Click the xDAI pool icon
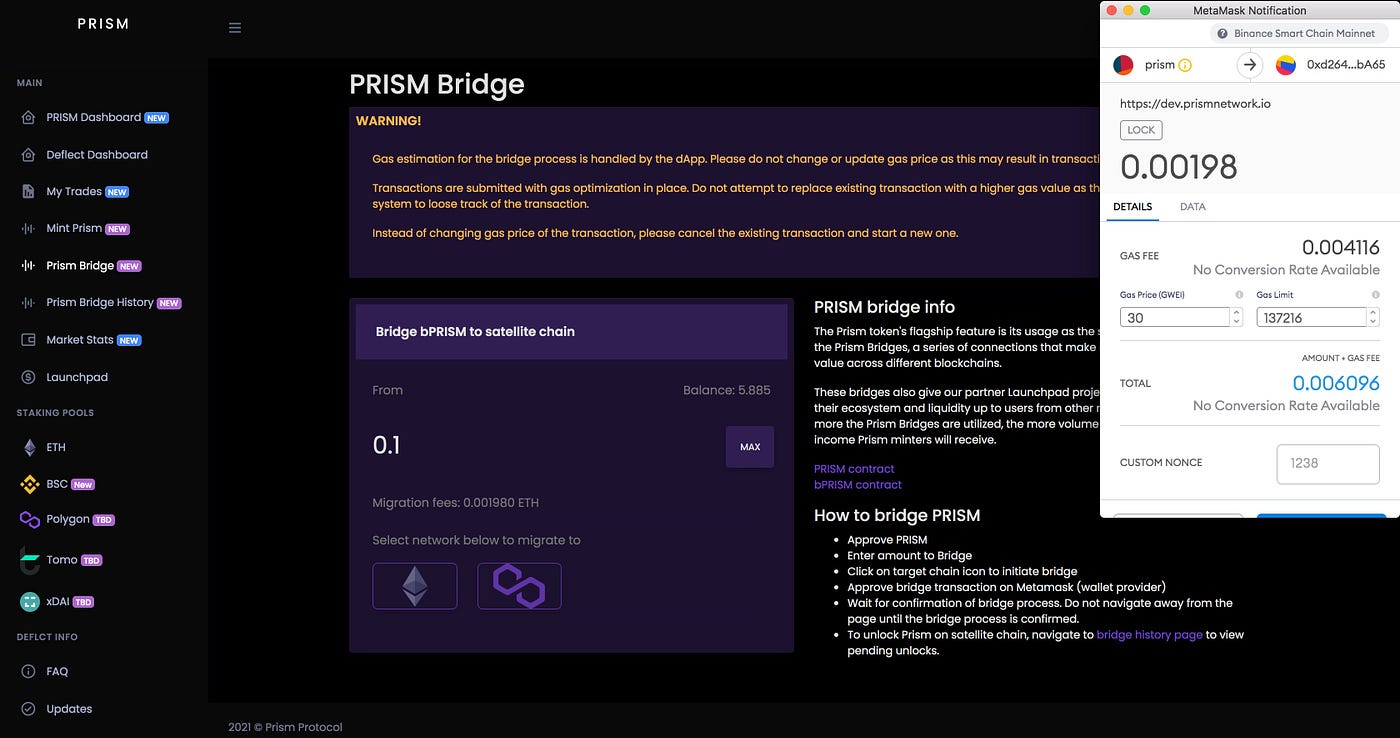Viewport: 1400px width, 738px height. pos(30,602)
